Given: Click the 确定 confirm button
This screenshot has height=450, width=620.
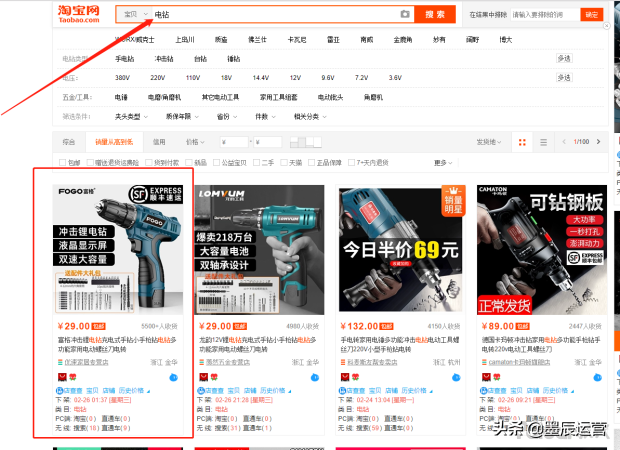Looking at the screenshot, I should 592,15.
